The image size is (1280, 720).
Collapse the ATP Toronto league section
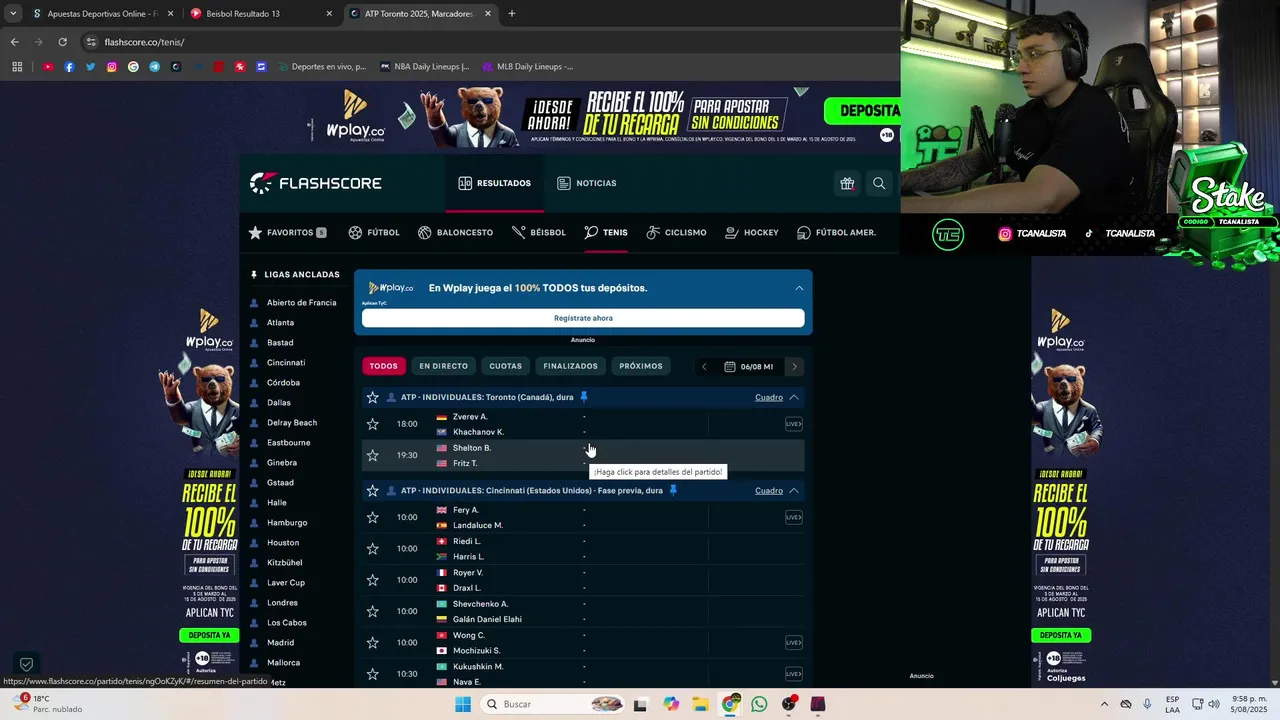coord(794,397)
